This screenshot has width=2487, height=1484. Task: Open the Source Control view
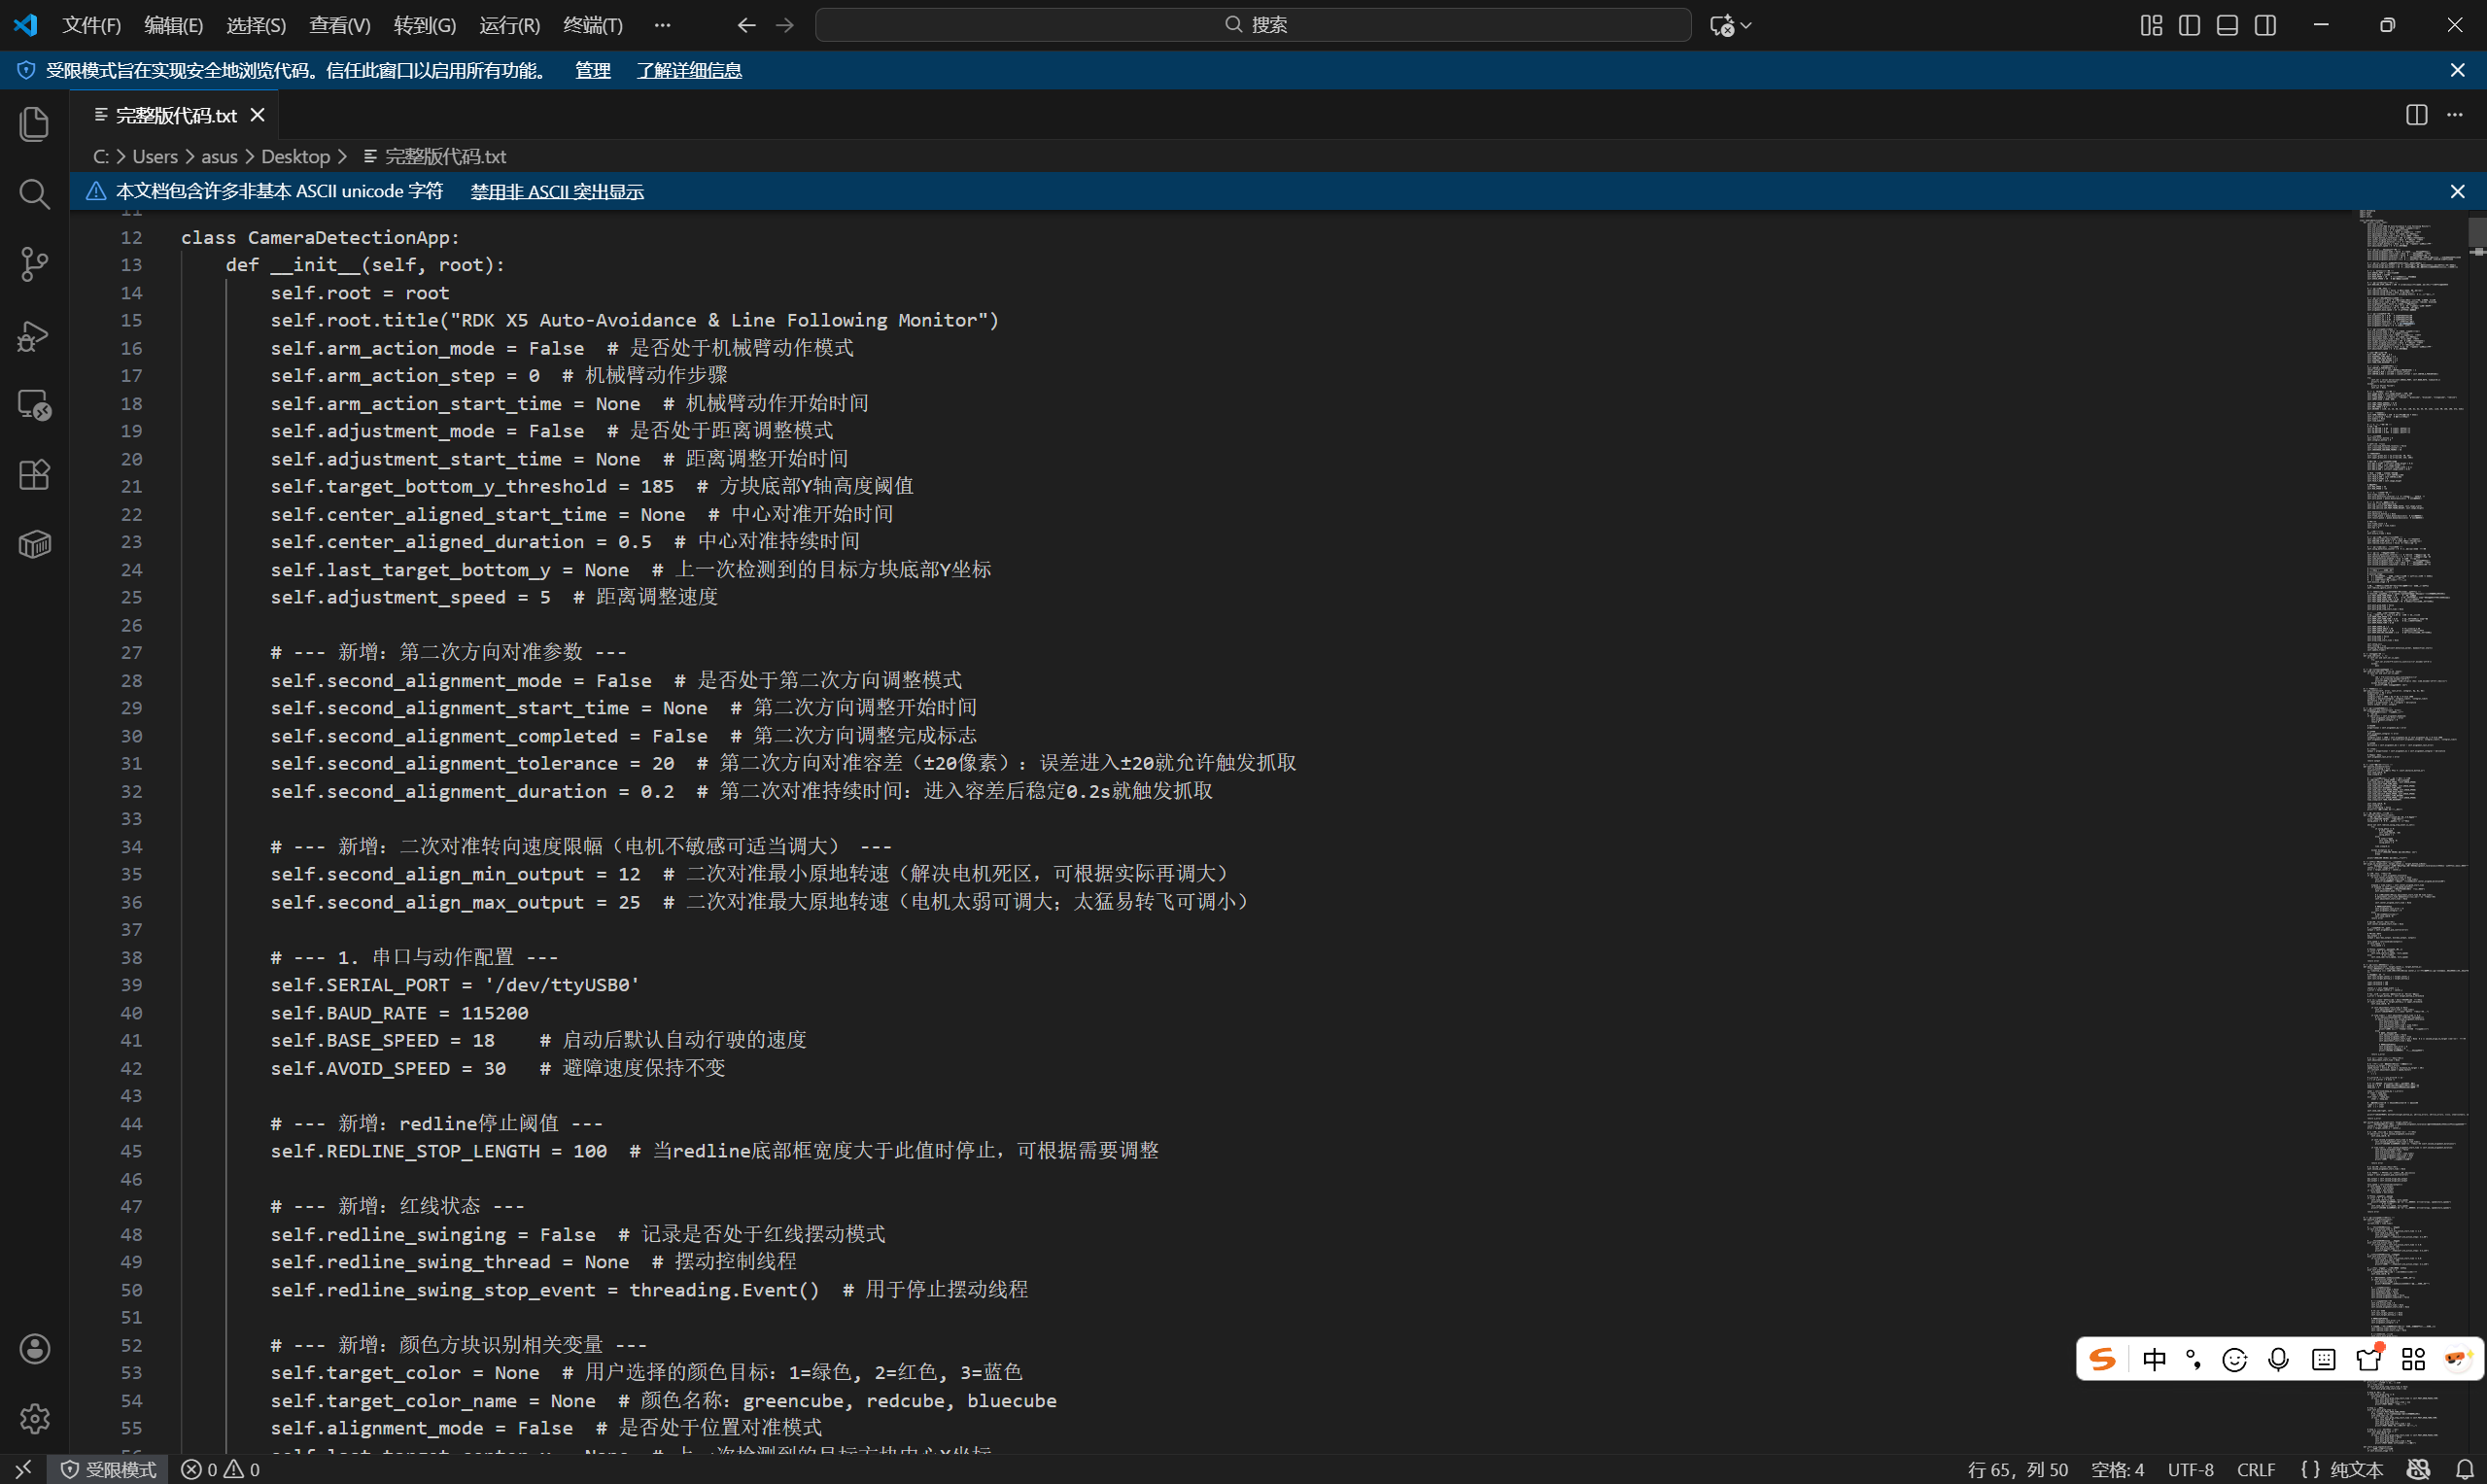(x=34, y=264)
